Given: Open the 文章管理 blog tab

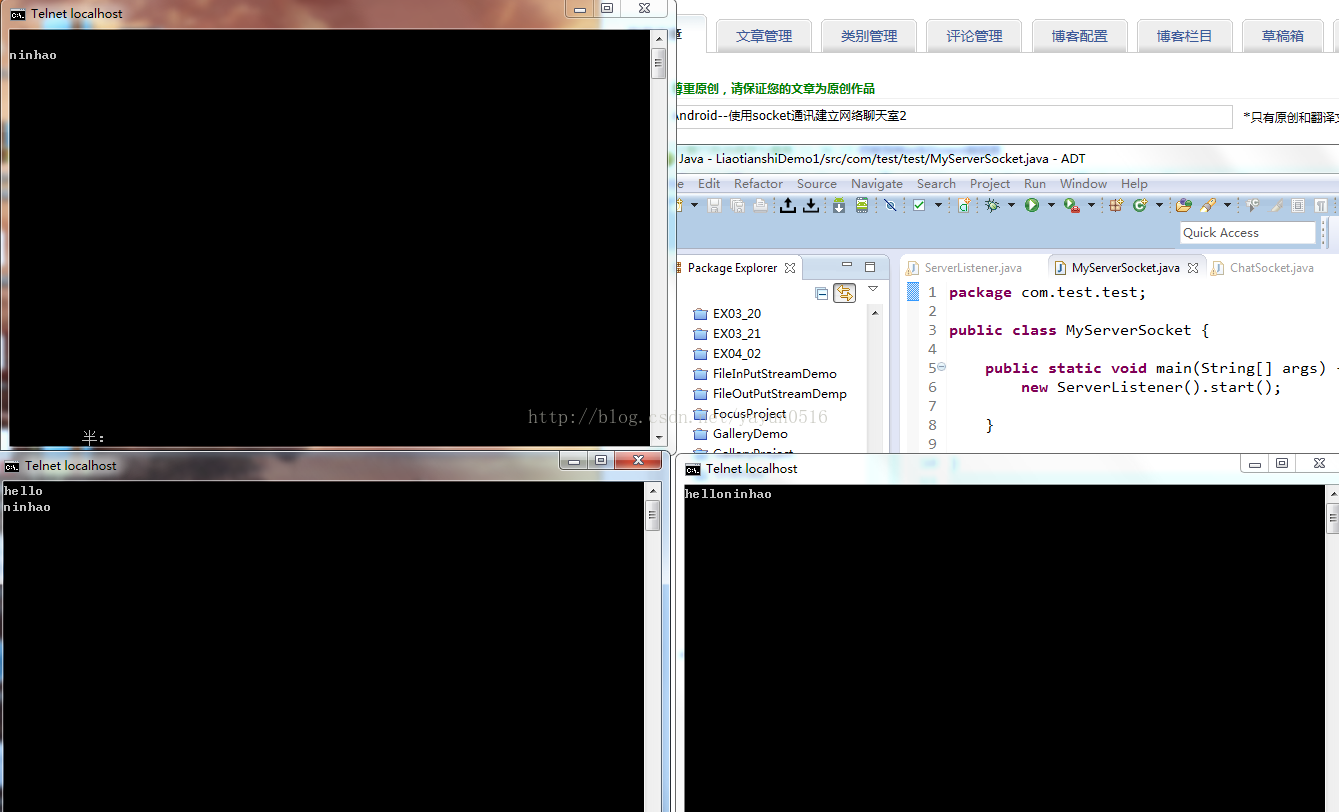Looking at the screenshot, I should click(x=764, y=36).
